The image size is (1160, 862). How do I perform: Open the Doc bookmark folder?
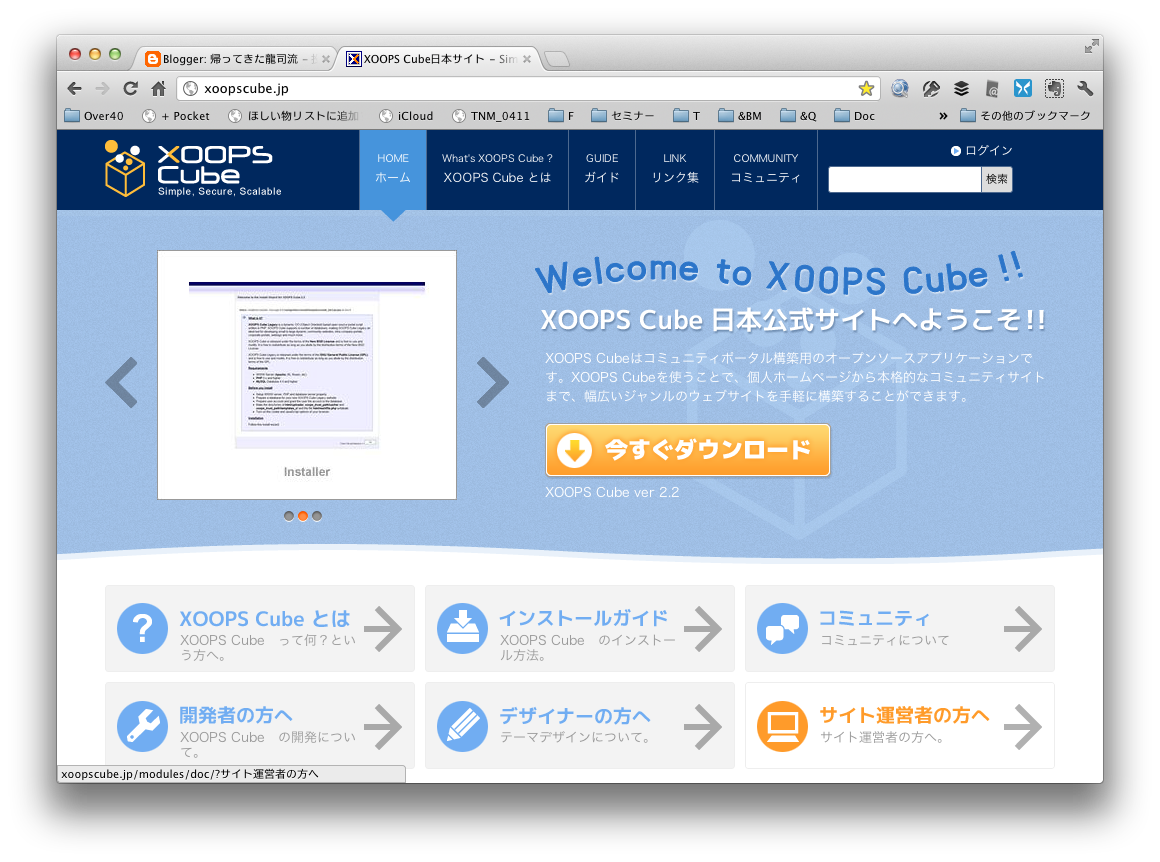(x=854, y=116)
